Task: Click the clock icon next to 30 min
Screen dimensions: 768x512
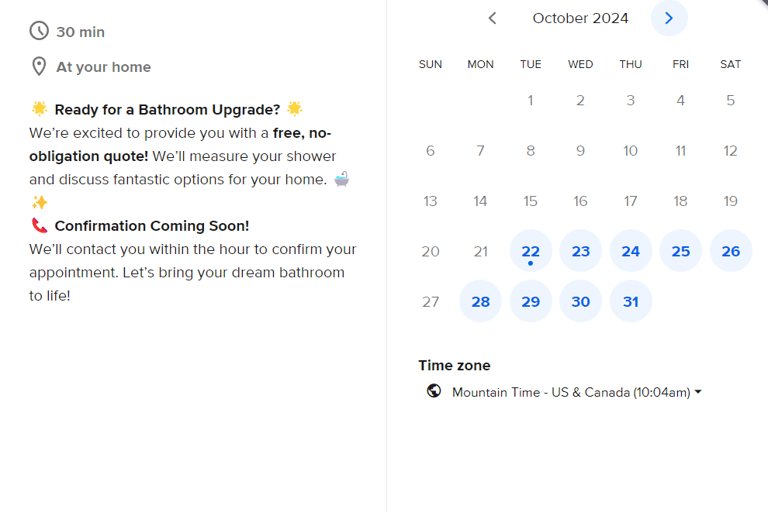Action: pyautogui.click(x=39, y=31)
